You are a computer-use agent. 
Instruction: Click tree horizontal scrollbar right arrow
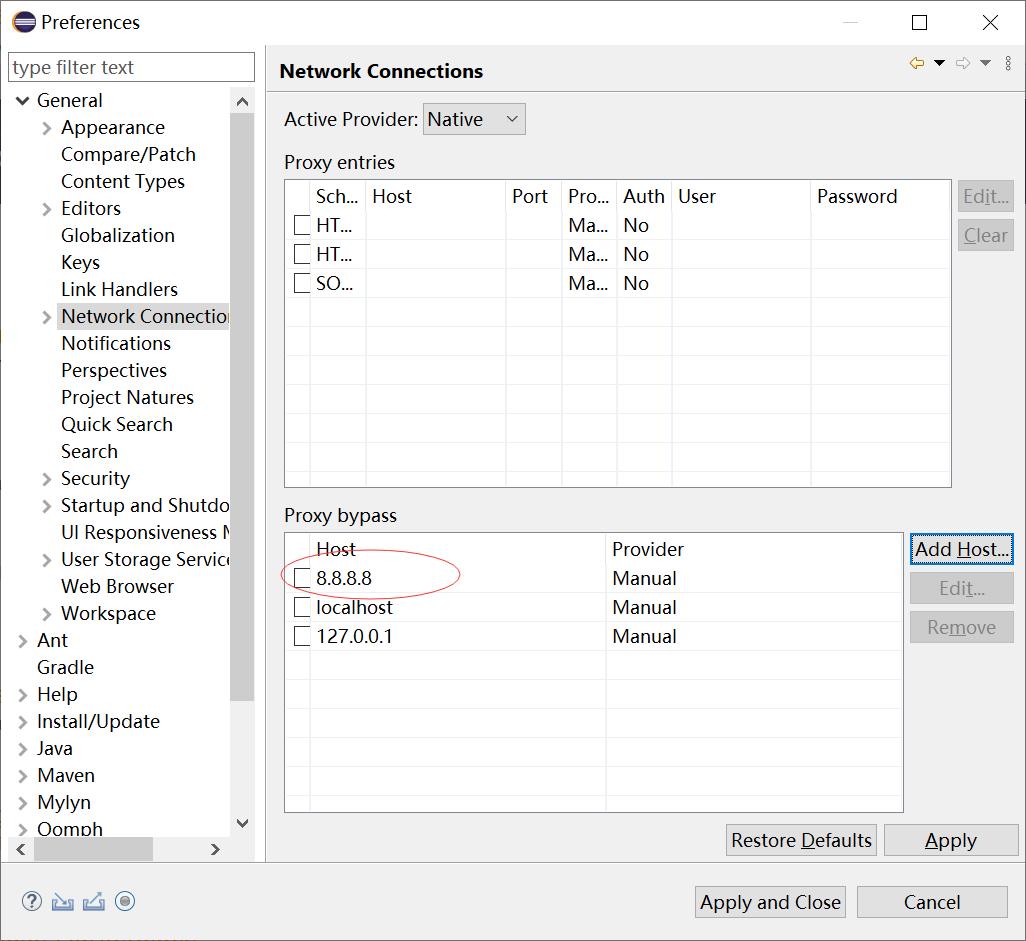click(215, 849)
